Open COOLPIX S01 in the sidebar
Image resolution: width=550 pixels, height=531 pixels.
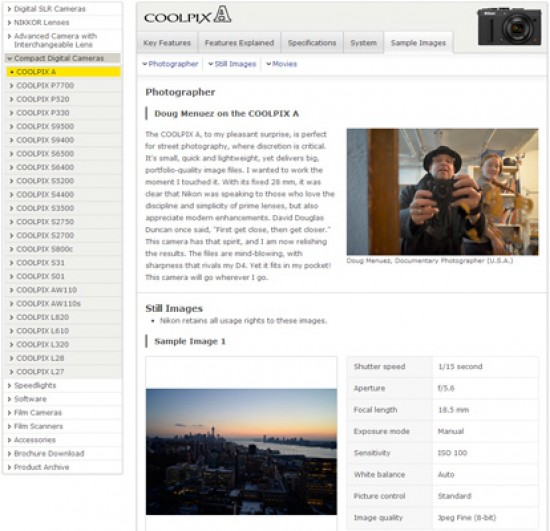tap(63, 276)
